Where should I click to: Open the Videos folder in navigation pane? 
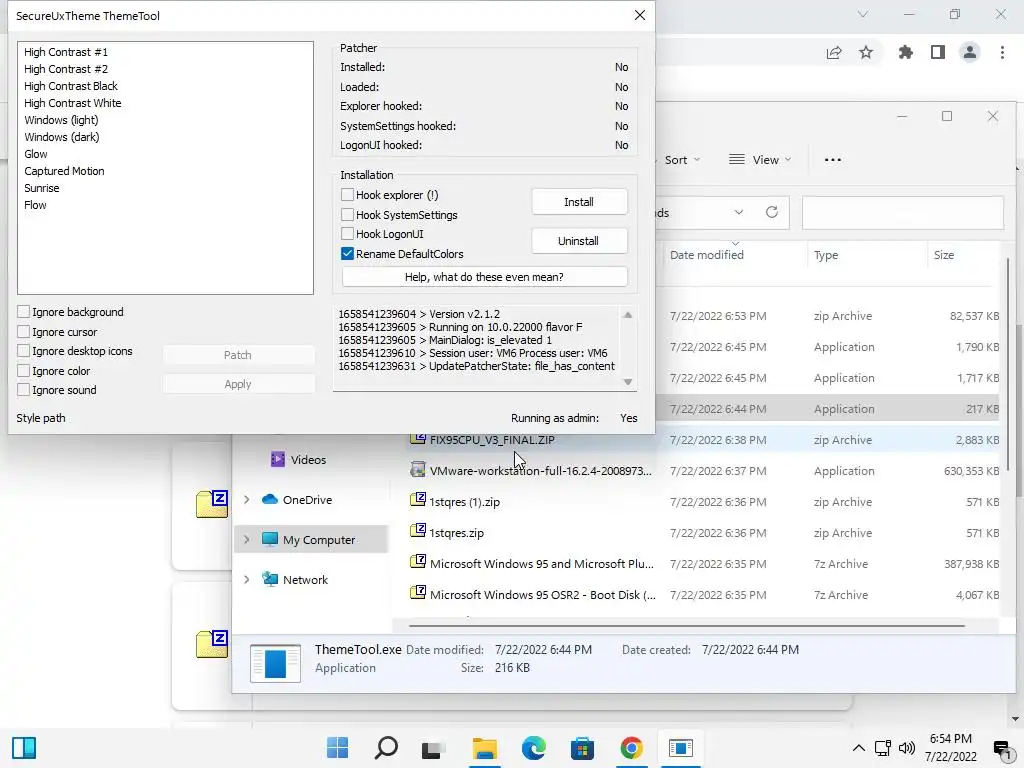[x=298, y=459]
